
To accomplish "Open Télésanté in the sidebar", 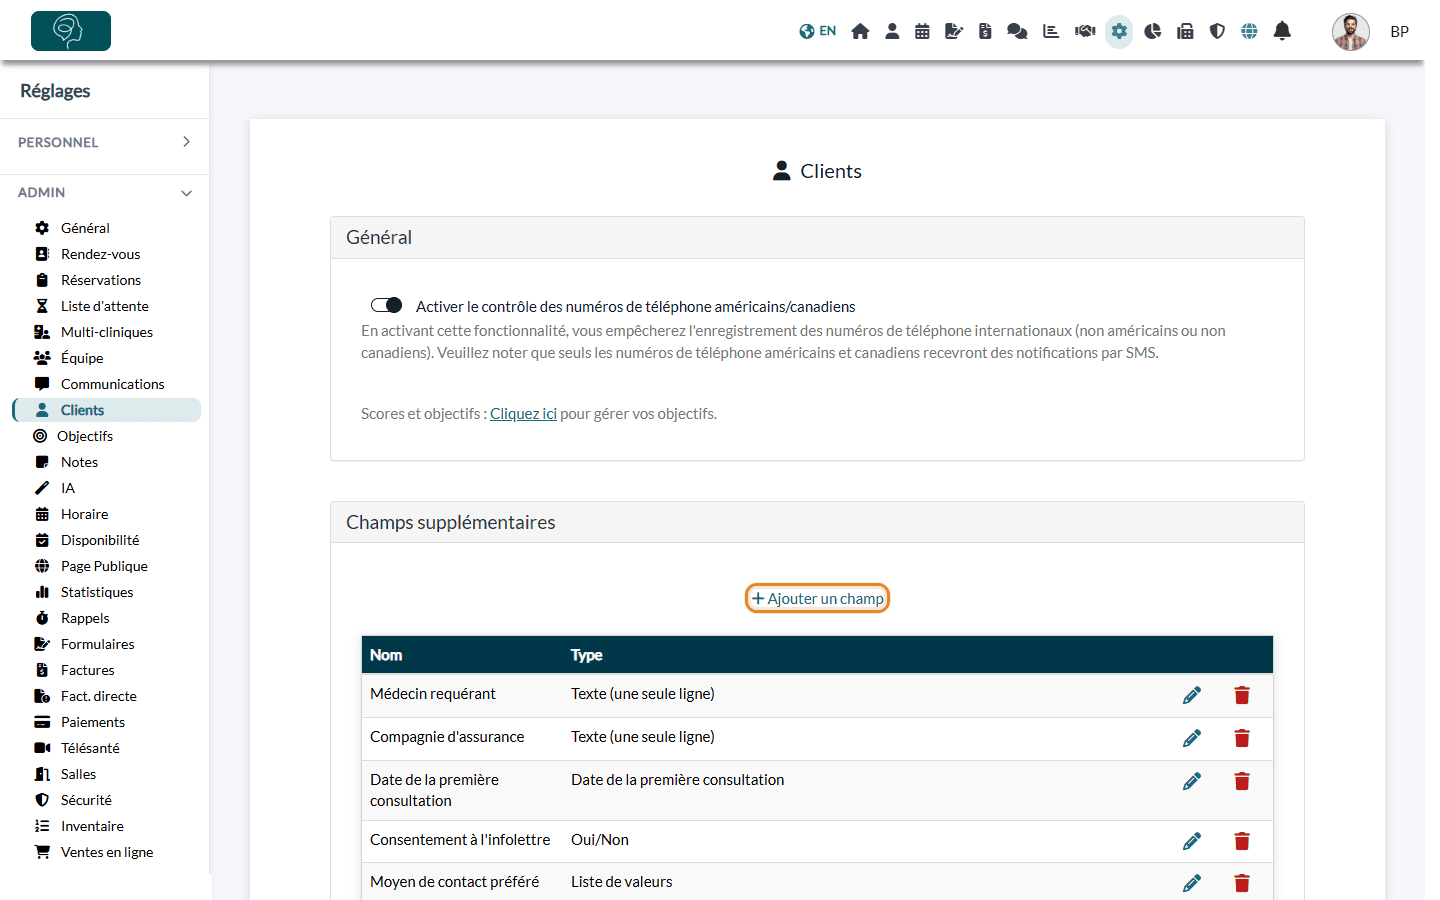I will point(90,748).
